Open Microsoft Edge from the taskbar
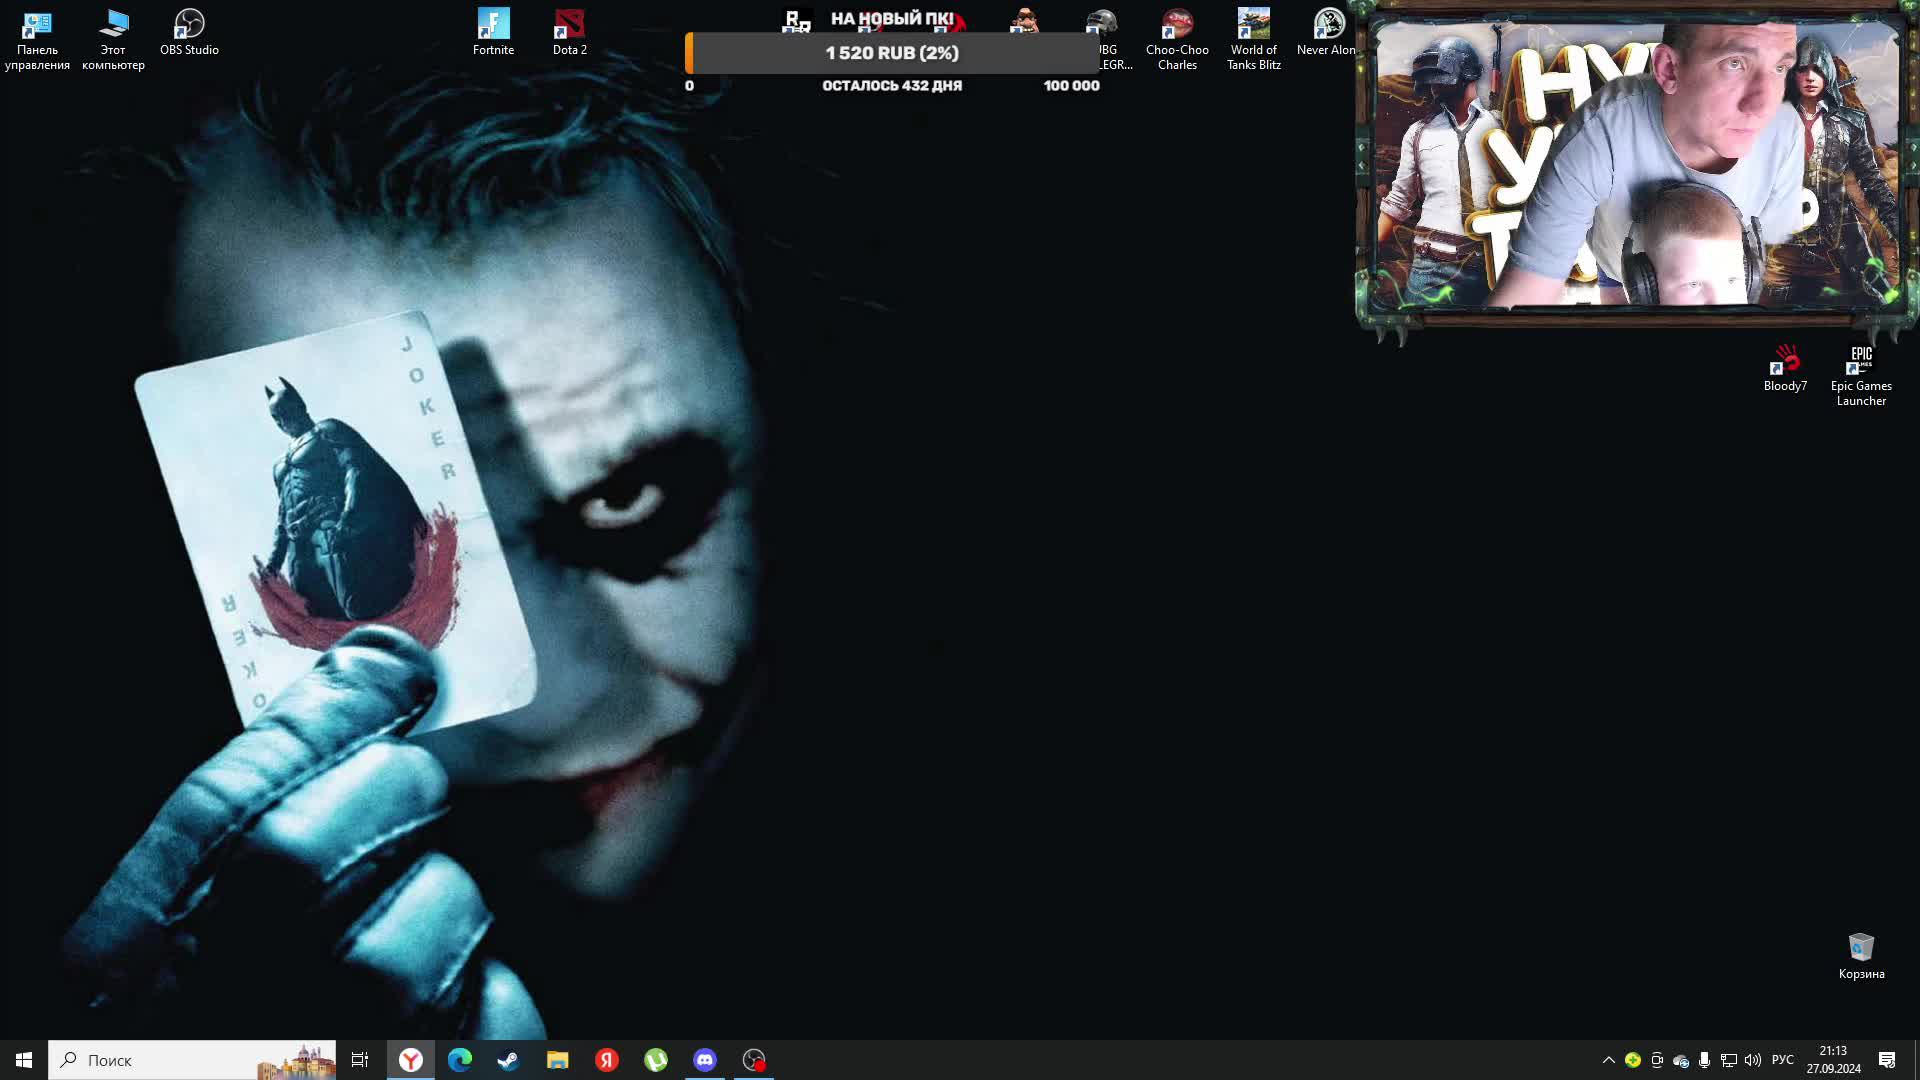Image resolution: width=1920 pixels, height=1080 pixels. [460, 1060]
